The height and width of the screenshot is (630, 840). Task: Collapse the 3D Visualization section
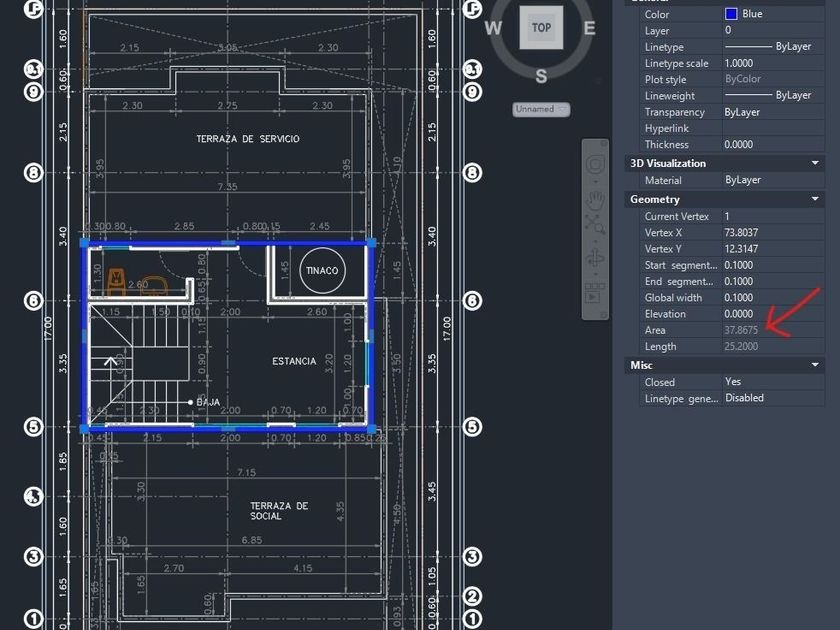[x=815, y=163]
